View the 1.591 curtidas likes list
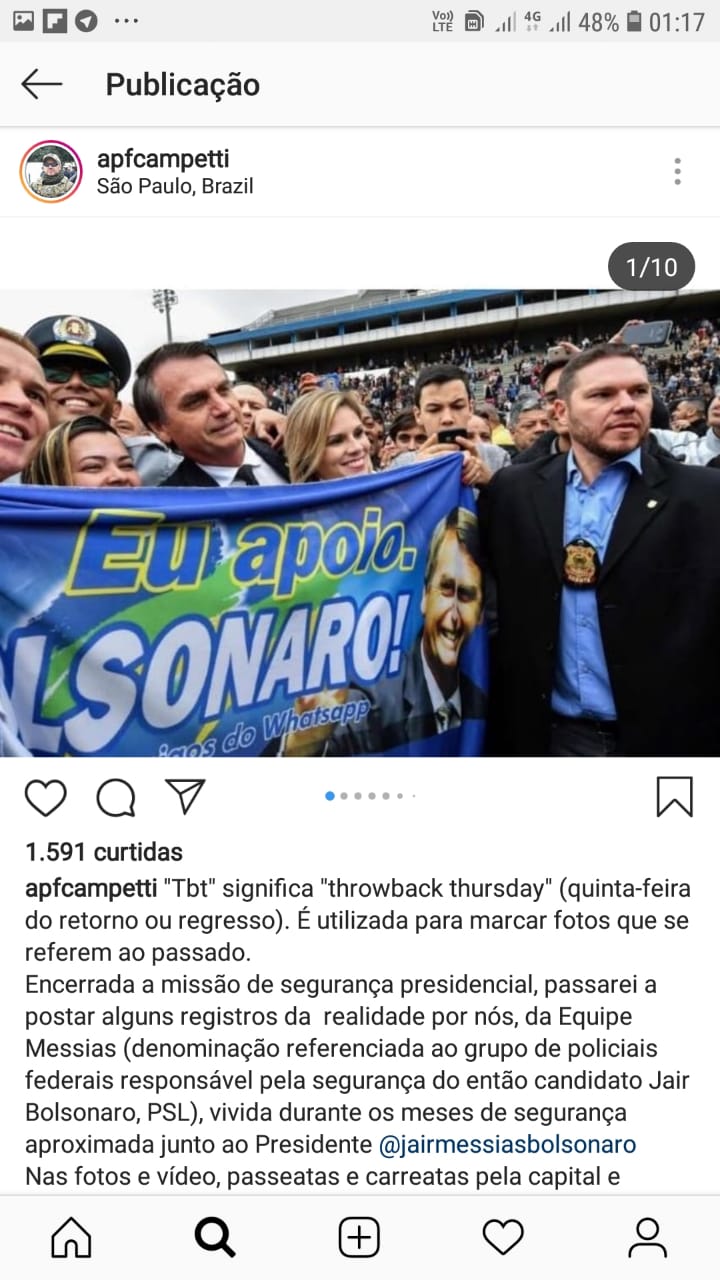Image resolution: width=720 pixels, height=1280 pixels. tap(104, 852)
